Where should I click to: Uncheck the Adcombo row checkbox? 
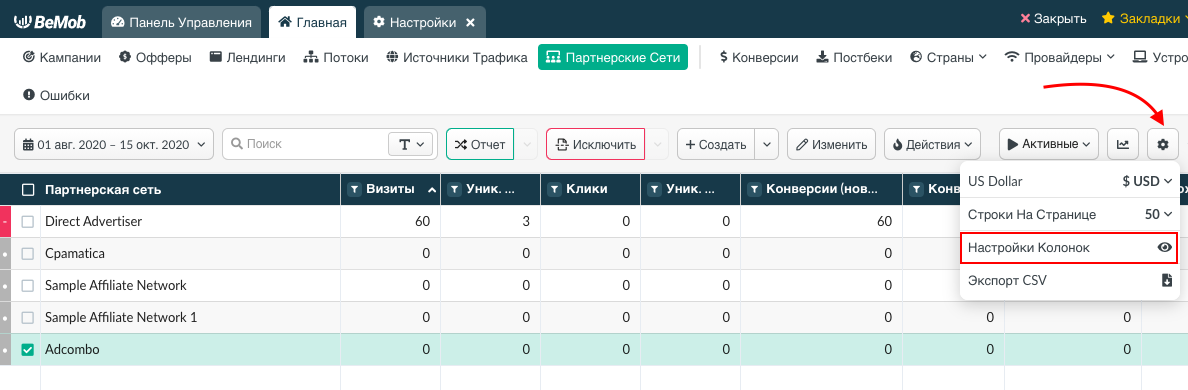(28, 350)
